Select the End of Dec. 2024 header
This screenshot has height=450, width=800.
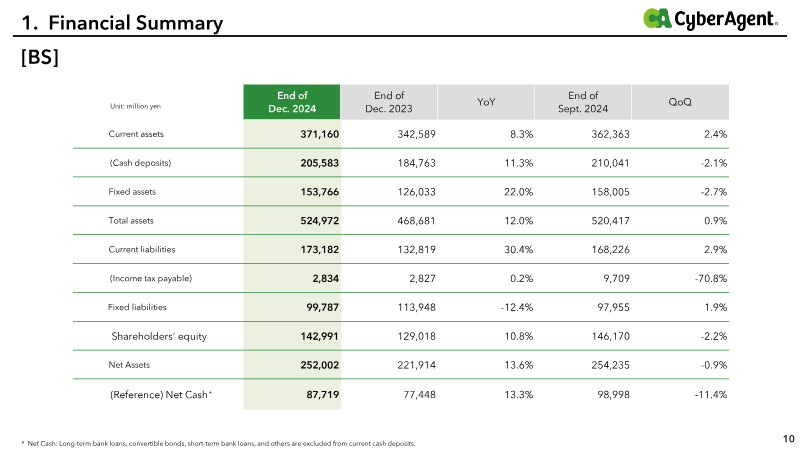click(292, 102)
